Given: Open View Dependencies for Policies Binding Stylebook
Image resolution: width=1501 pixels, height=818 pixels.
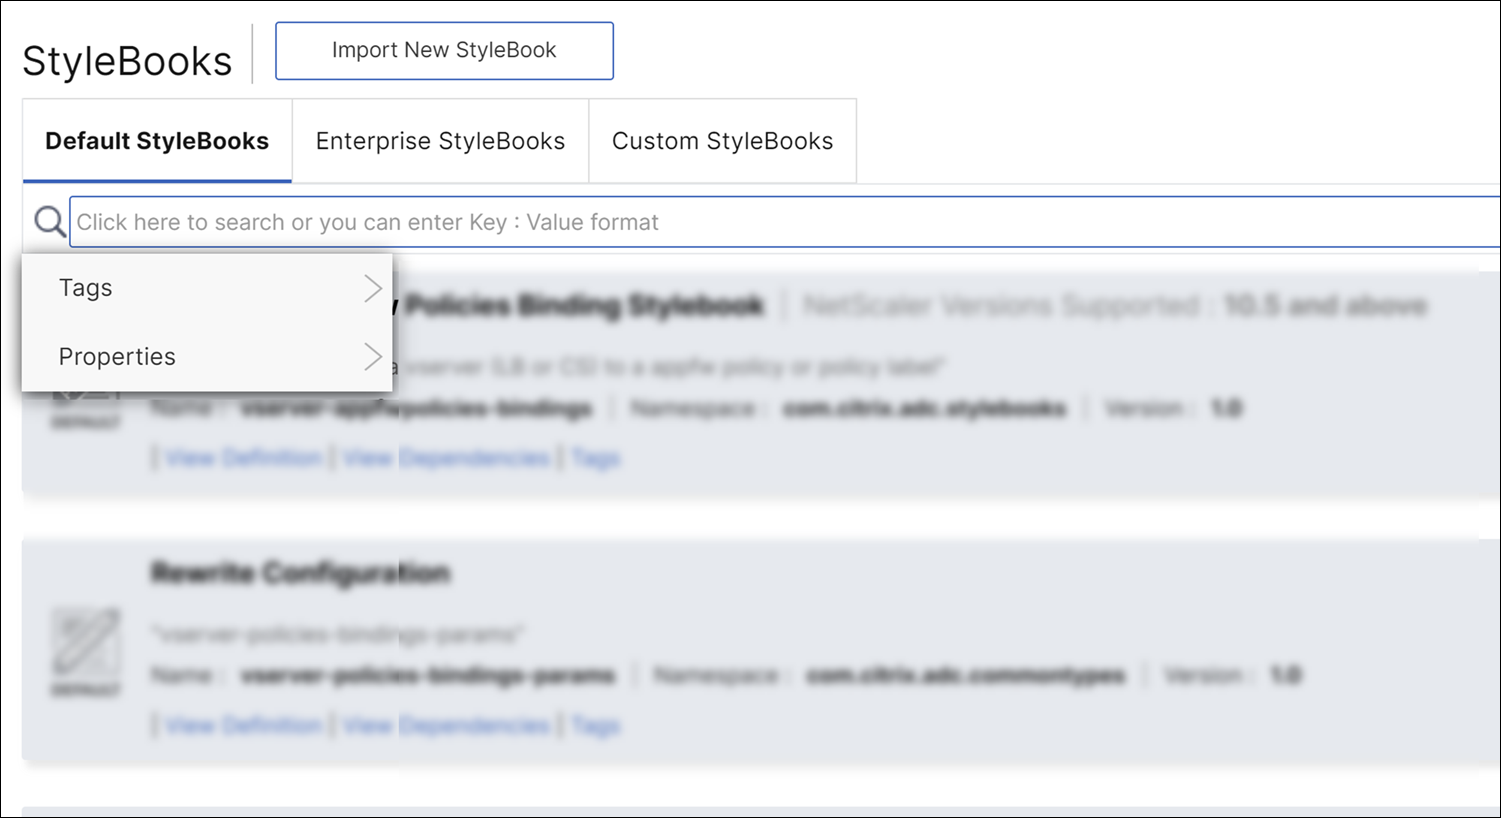Looking at the screenshot, I should click(446, 458).
